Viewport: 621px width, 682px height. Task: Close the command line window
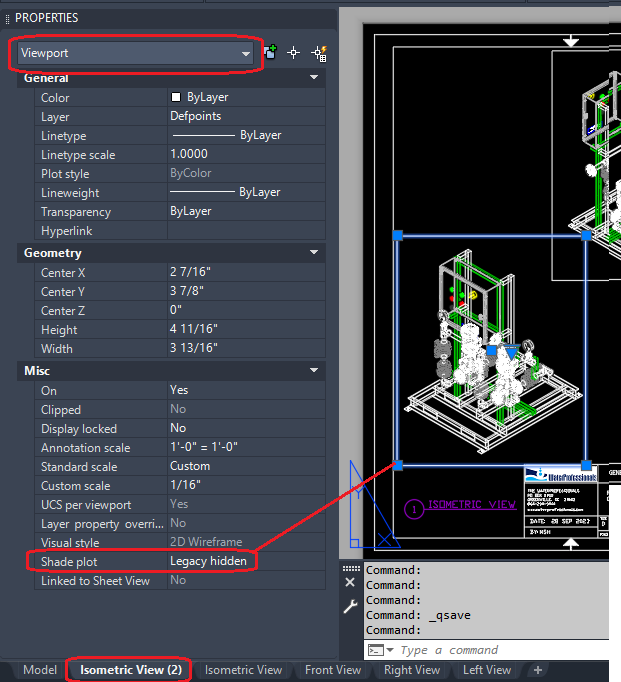[x=350, y=582]
